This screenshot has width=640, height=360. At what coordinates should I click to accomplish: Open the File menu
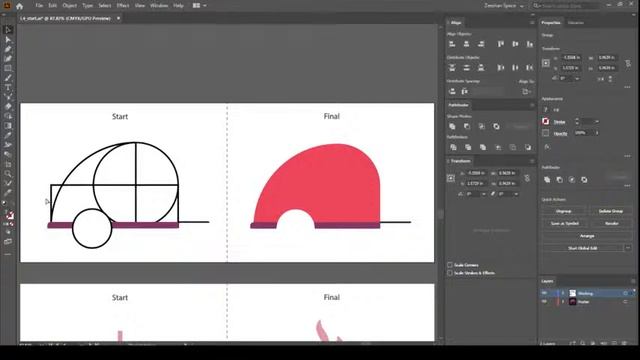39,6
